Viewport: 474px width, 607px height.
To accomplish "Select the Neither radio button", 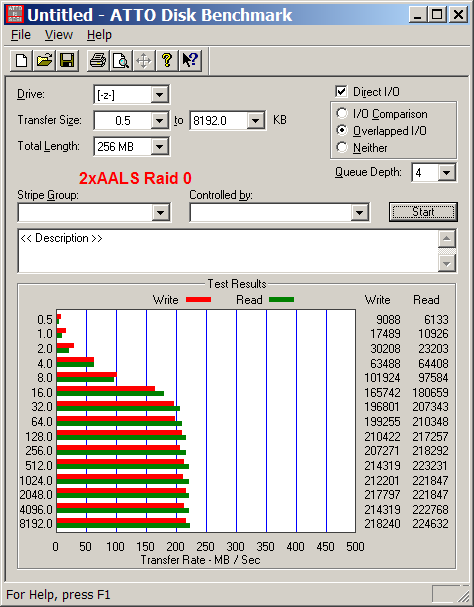I will click(342, 147).
